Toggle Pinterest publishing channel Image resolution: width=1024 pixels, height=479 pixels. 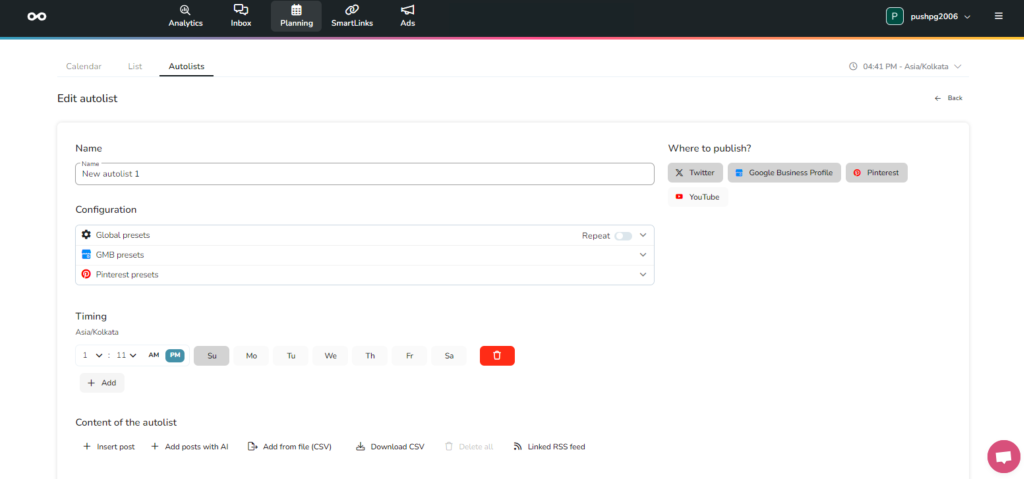[x=876, y=173]
